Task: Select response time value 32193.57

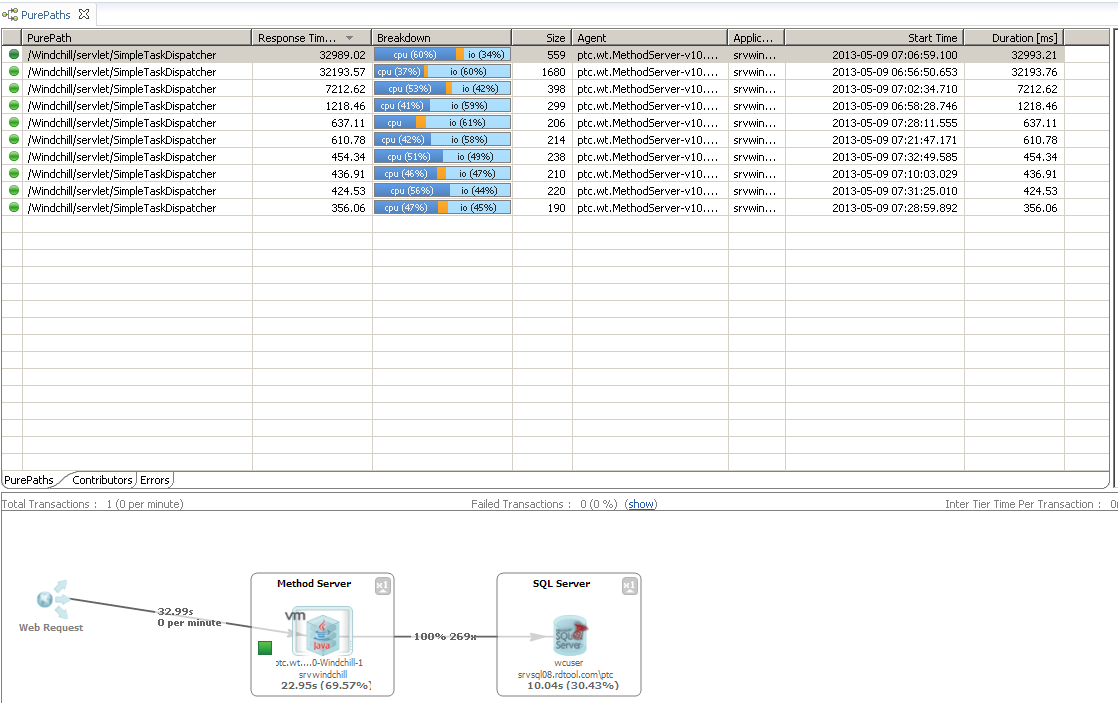Action: (x=342, y=72)
